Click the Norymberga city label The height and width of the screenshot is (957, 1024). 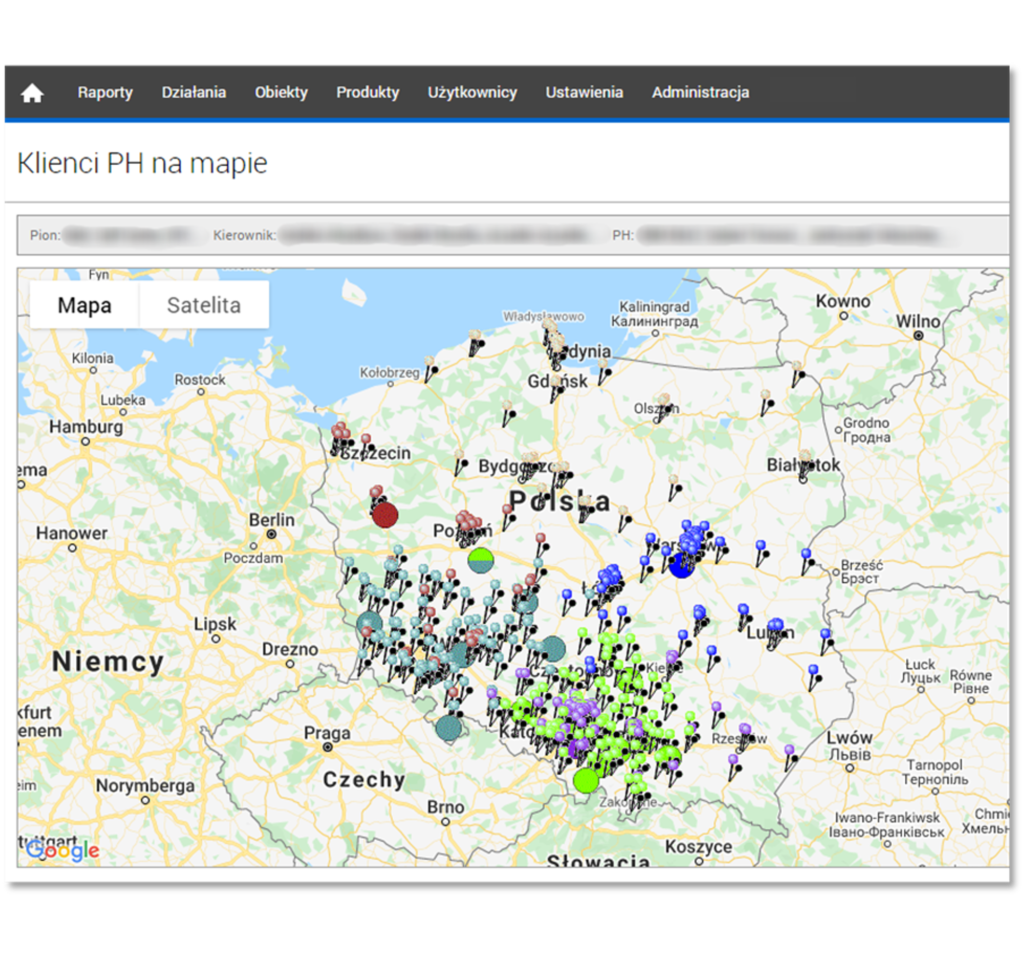point(145,786)
